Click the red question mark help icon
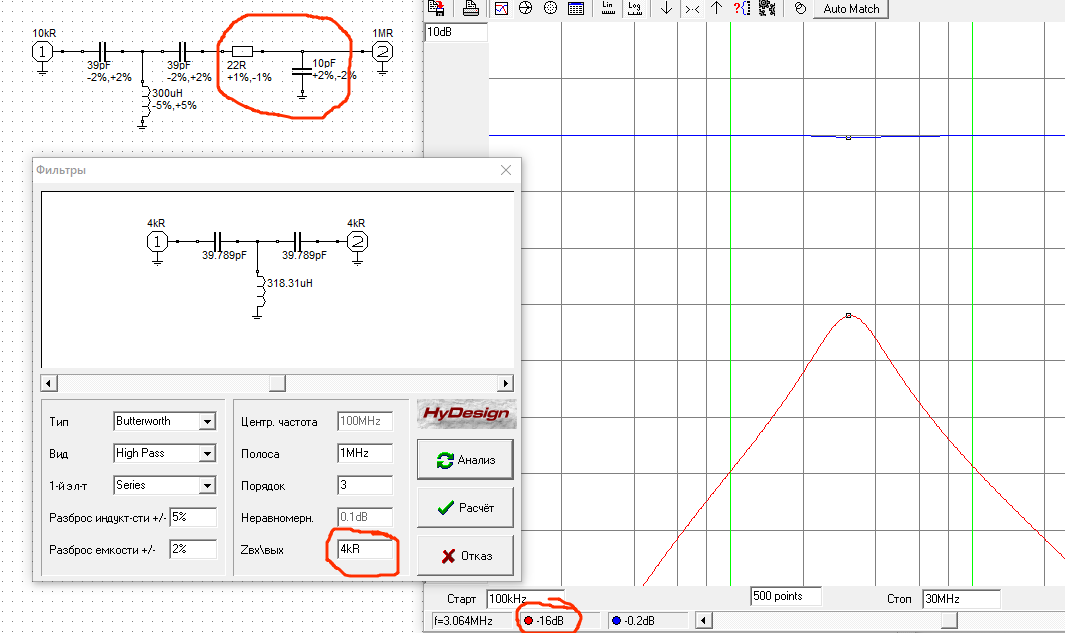The image size is (1065, 633). (x=741, y=8)
